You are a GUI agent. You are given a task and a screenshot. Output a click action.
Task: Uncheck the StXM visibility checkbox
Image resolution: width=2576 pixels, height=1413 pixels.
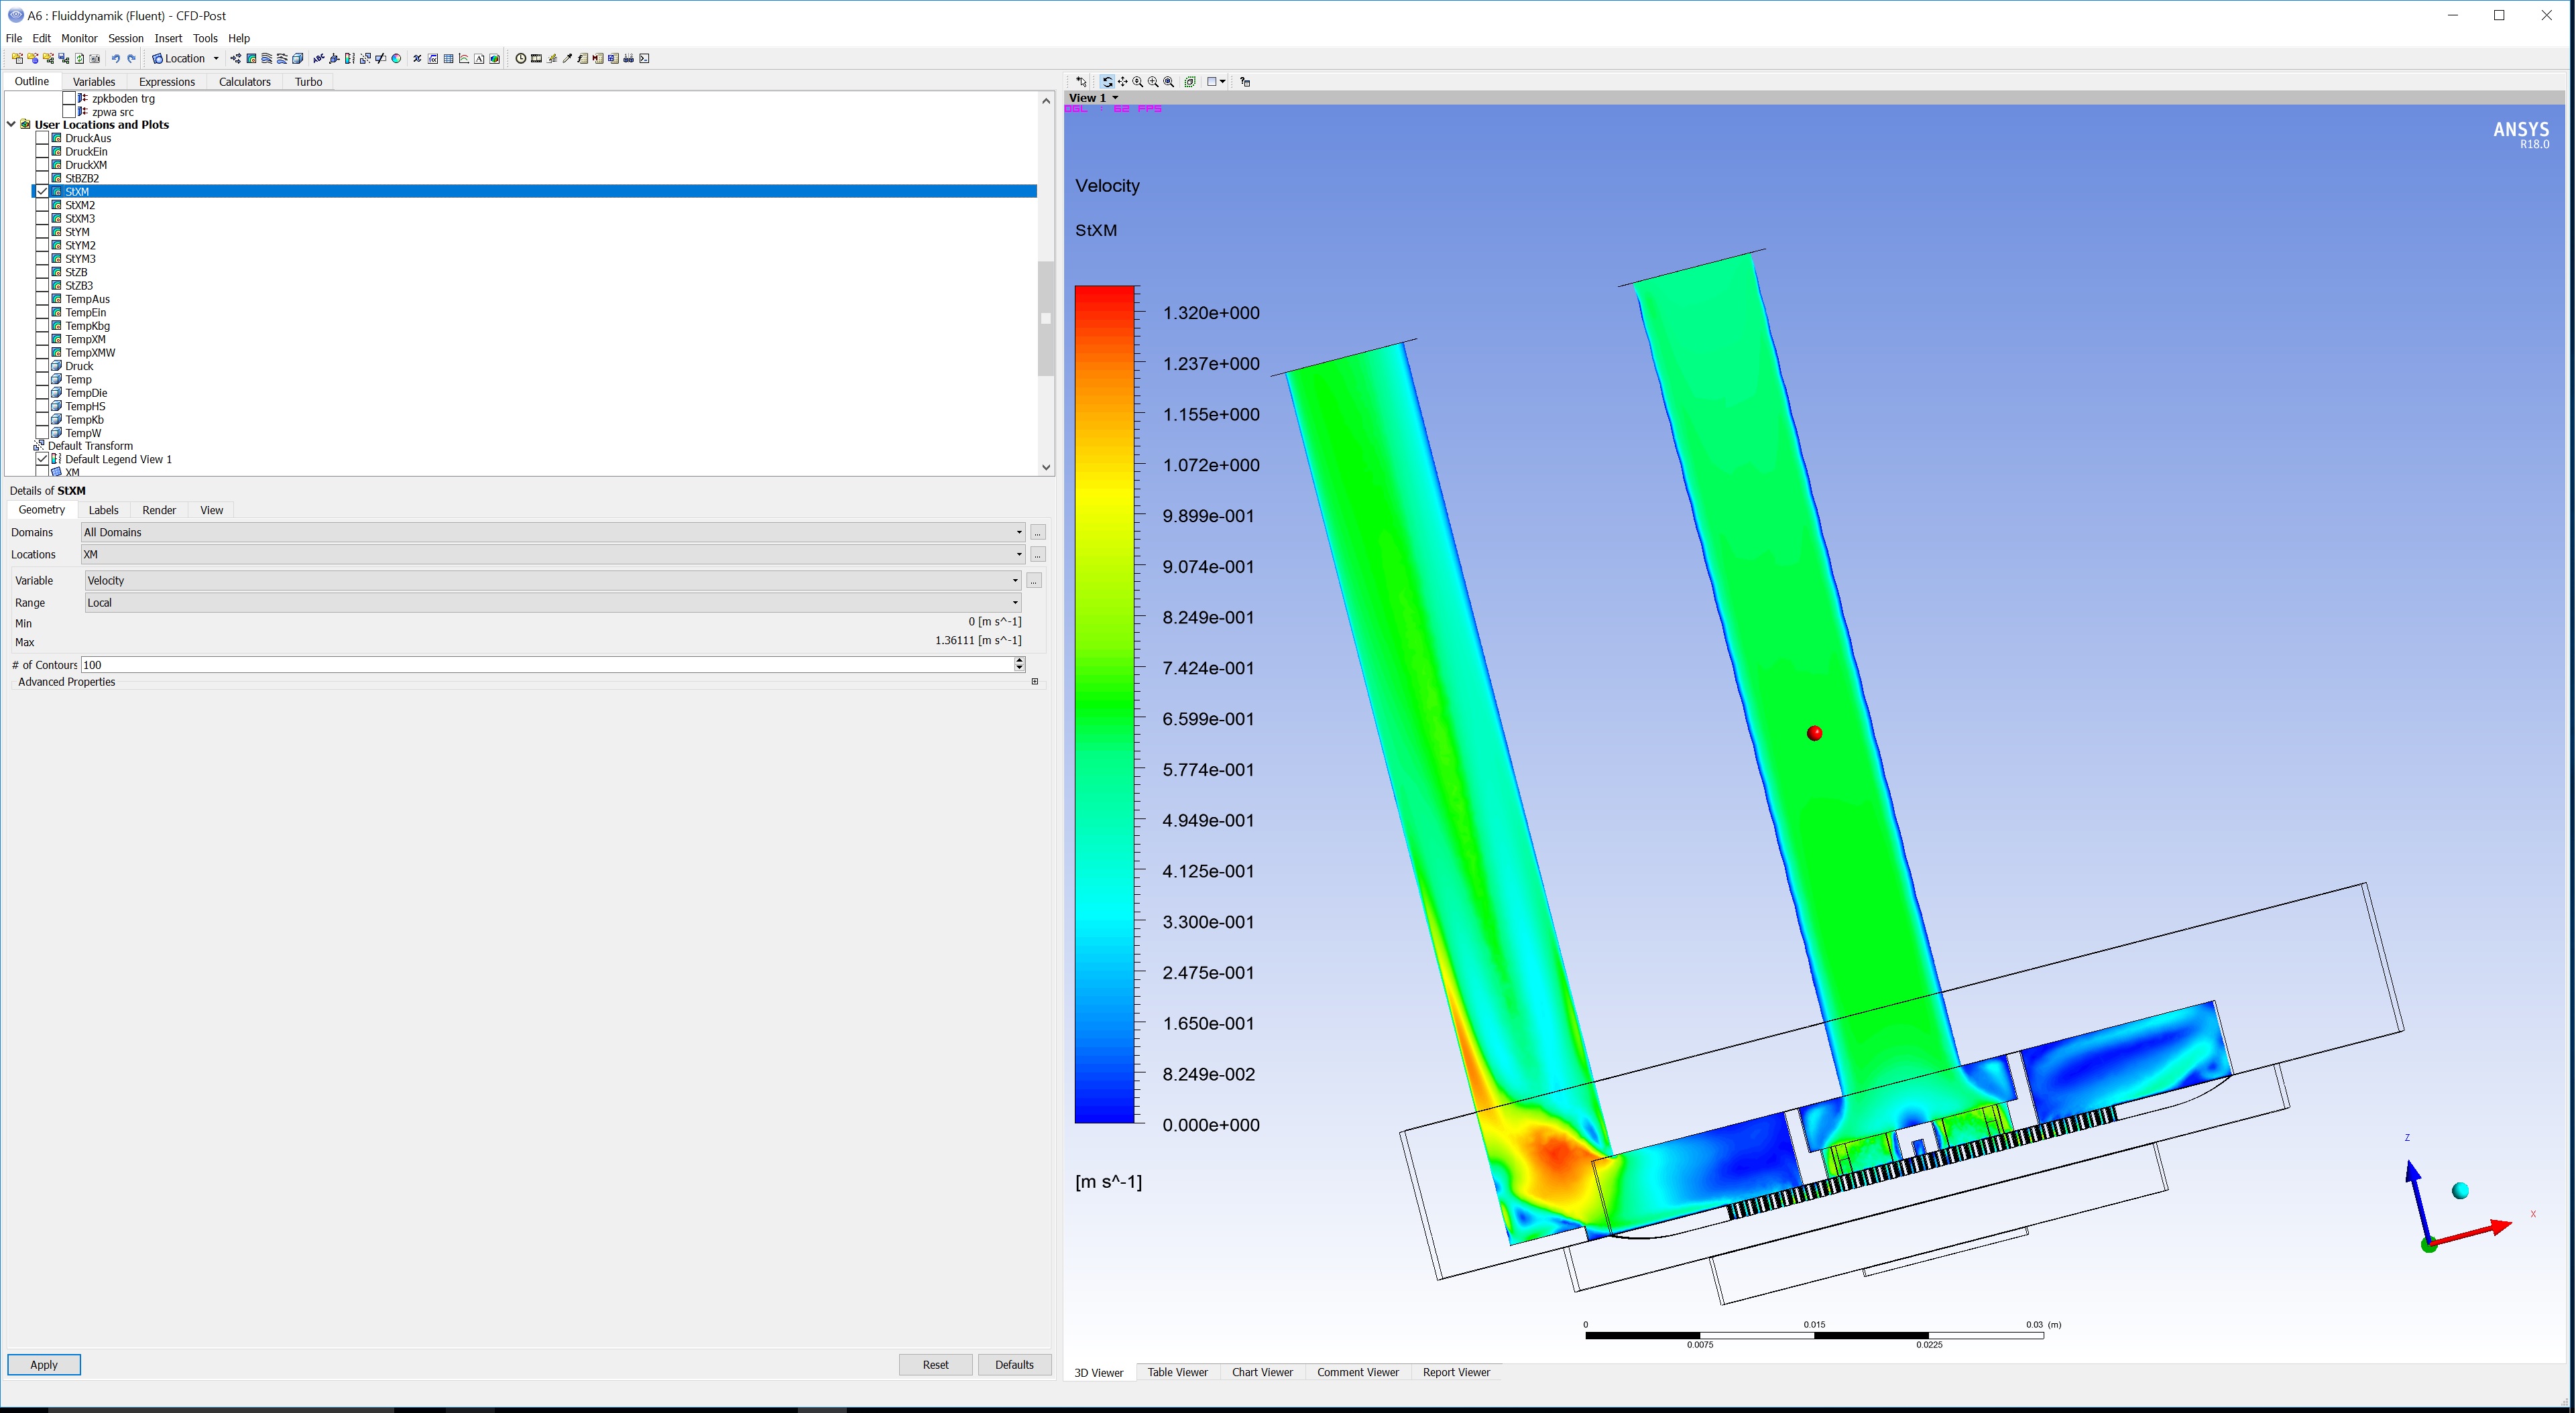click(x=42, y=192)
